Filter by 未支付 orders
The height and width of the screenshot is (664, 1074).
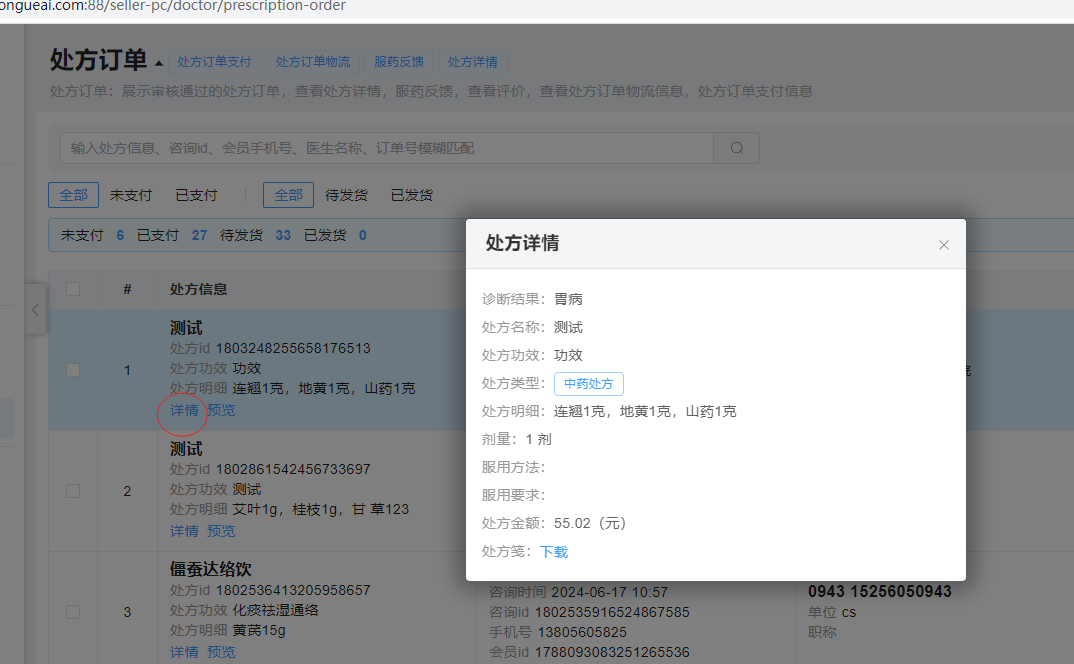[130, 195]
